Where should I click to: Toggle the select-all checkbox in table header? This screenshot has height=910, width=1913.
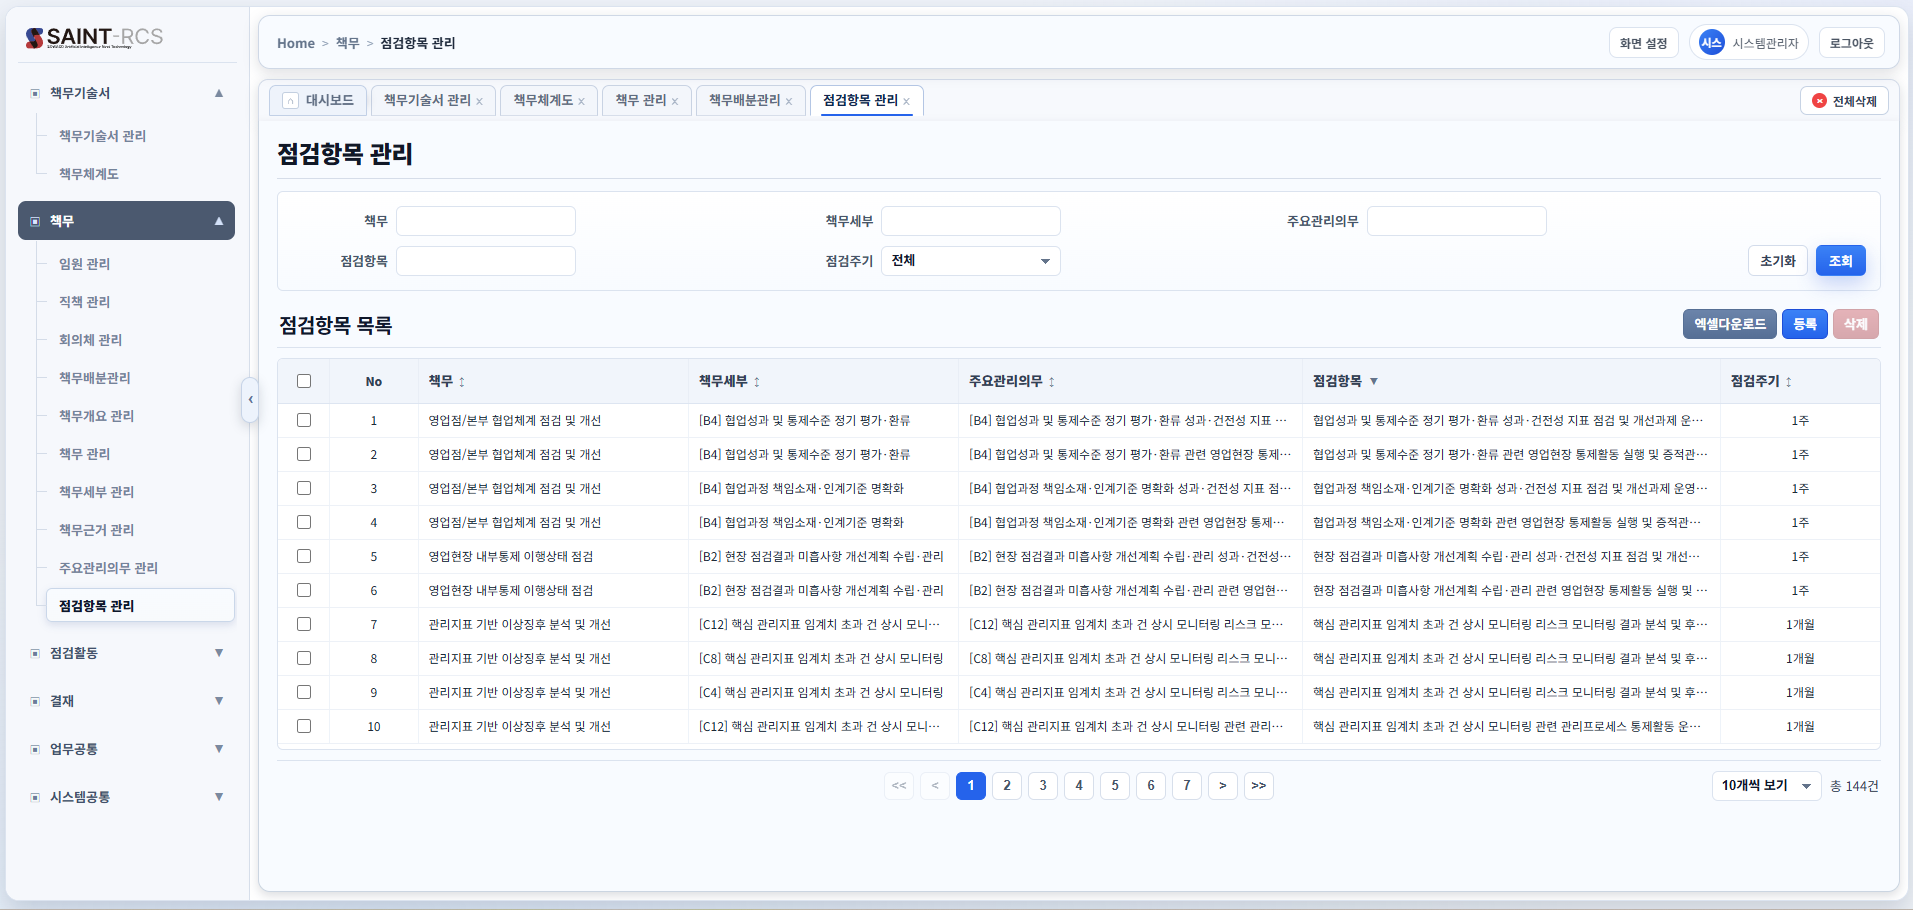[304, 381]
